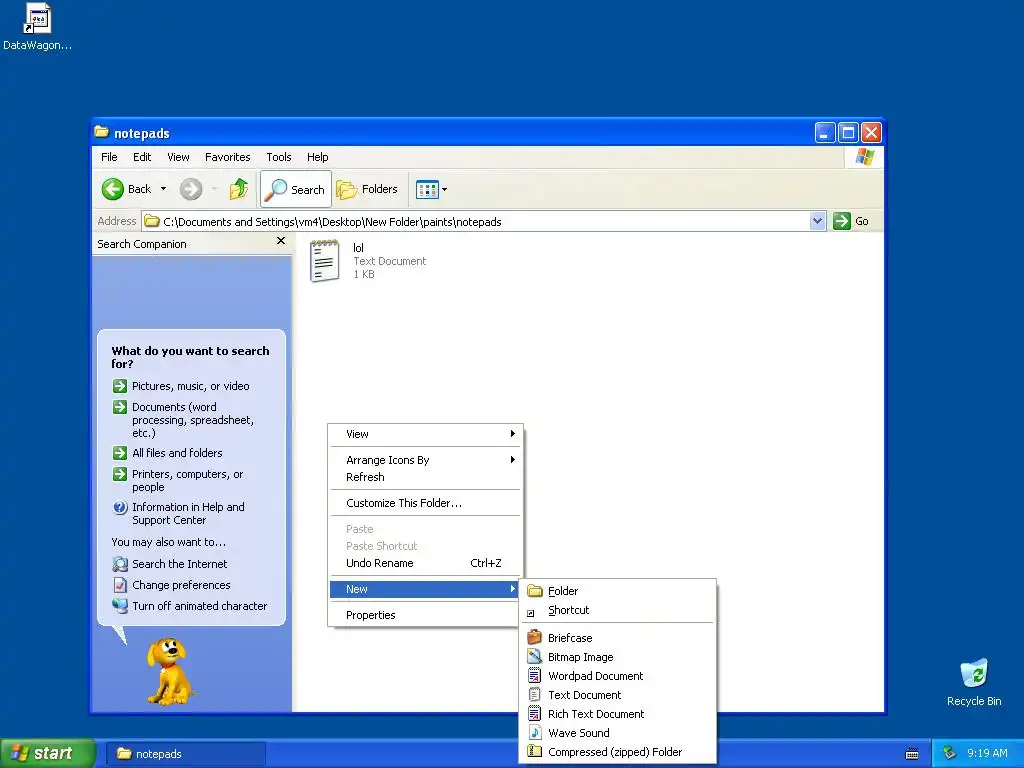The height and width of the screenshot is (768, 1024).
Task: Expand View submenu in context menu
Action: point(425,434)
